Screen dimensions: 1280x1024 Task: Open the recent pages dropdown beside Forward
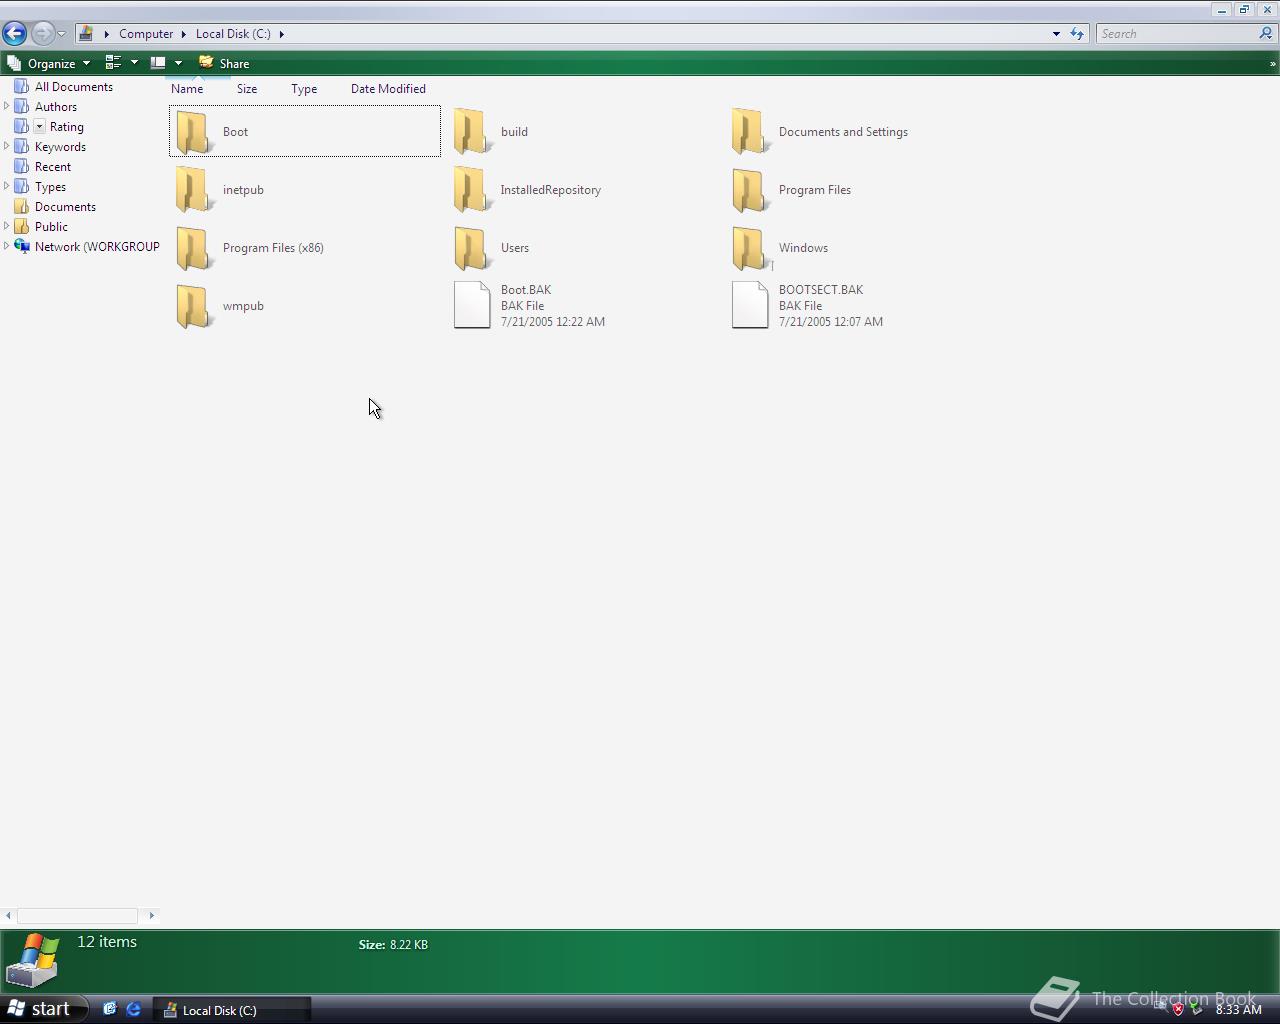click(x=62, y=34)
